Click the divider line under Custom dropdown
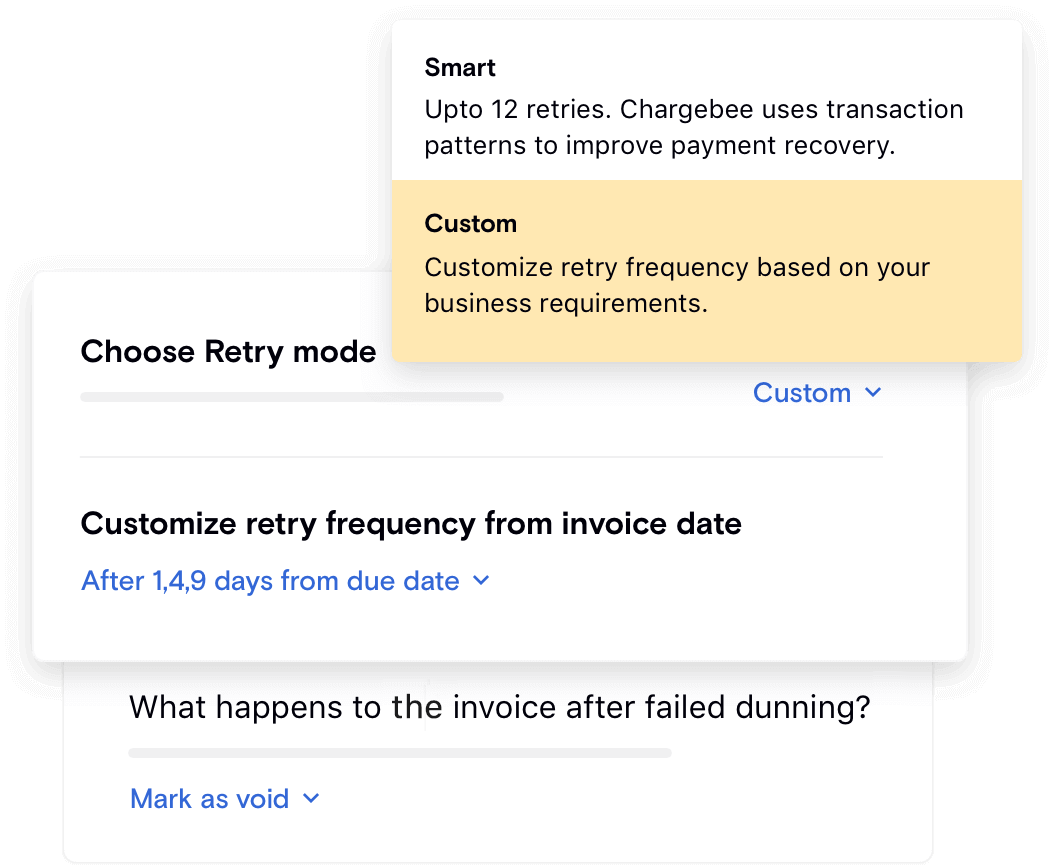1054x866 pixels. (480, 457)
